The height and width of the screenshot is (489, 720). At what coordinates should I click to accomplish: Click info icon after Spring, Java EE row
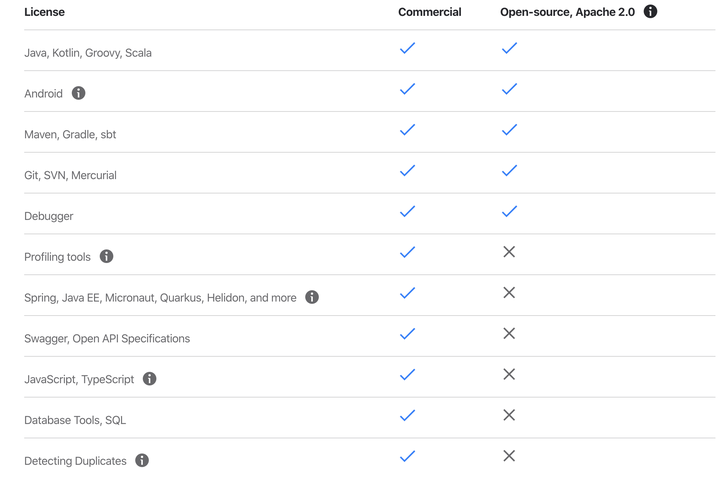[x=312, y=297]
